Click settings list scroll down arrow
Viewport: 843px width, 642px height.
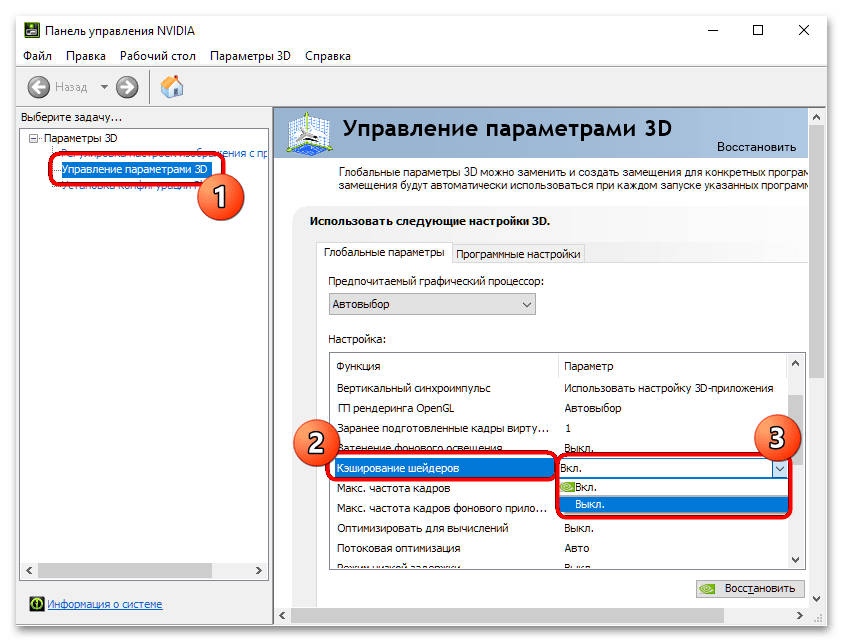[796, 560]
